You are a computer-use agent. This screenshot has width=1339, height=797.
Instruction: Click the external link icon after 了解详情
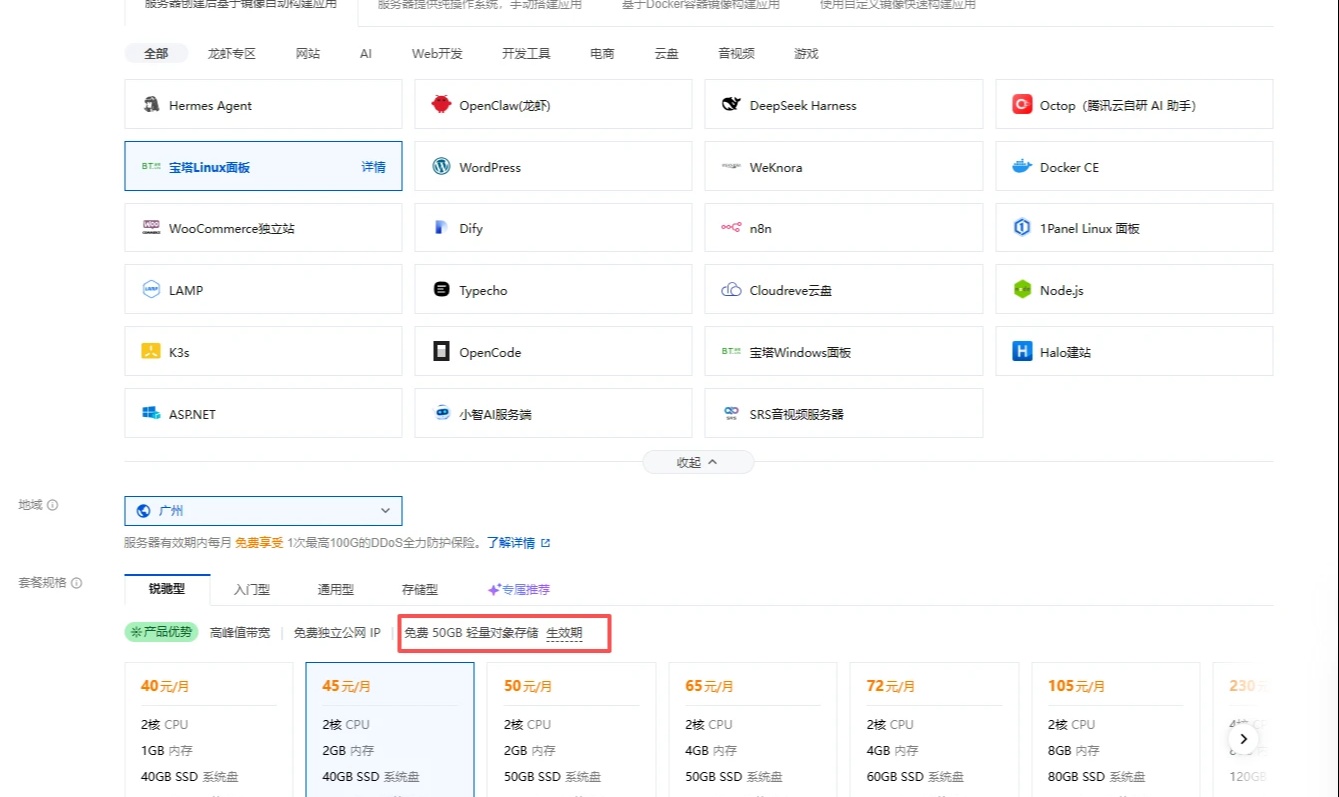545,544
